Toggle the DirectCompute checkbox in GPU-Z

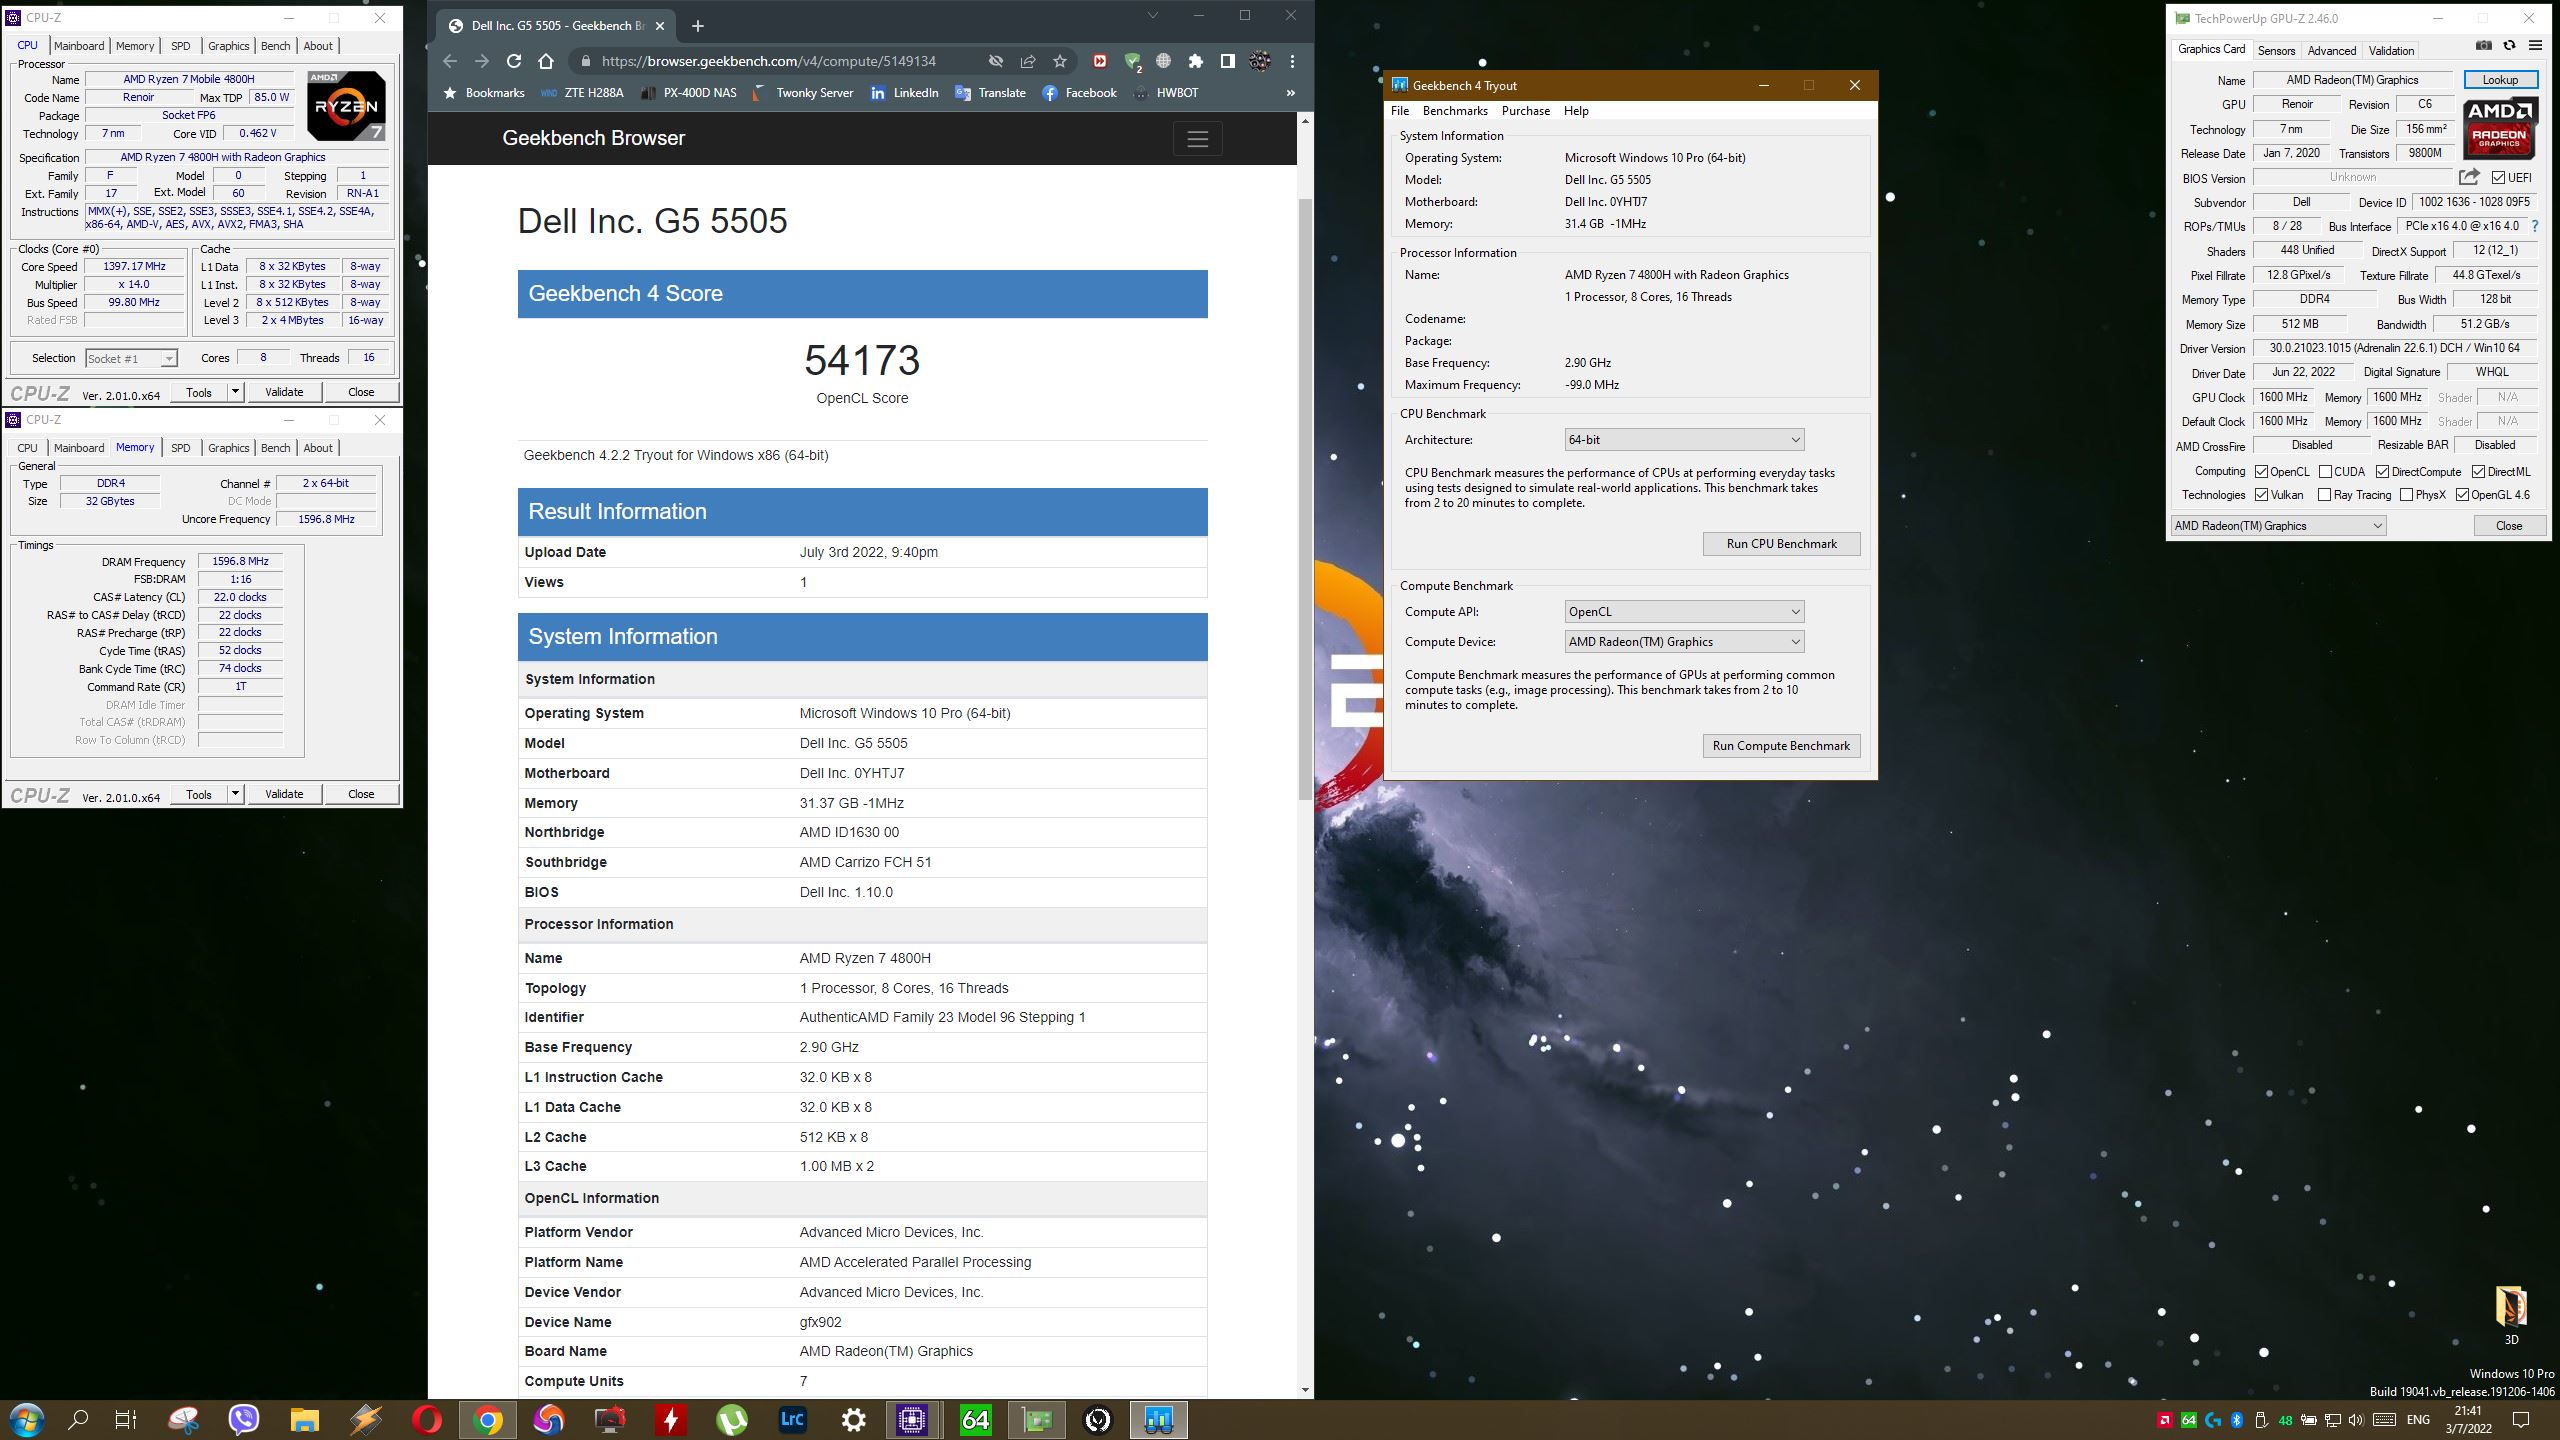tap(2382, 472)
